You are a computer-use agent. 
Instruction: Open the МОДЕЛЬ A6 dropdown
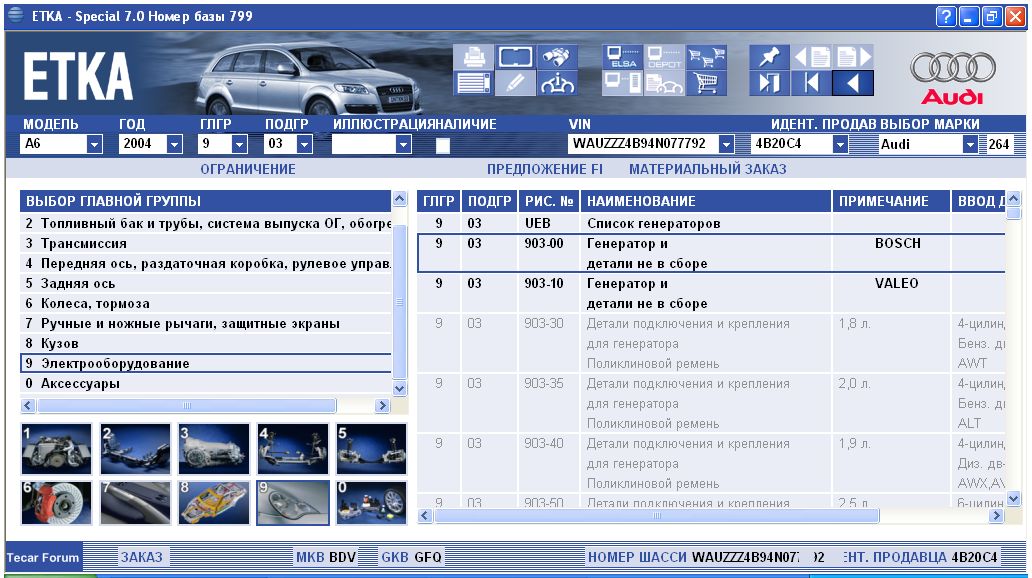point(94,144)
